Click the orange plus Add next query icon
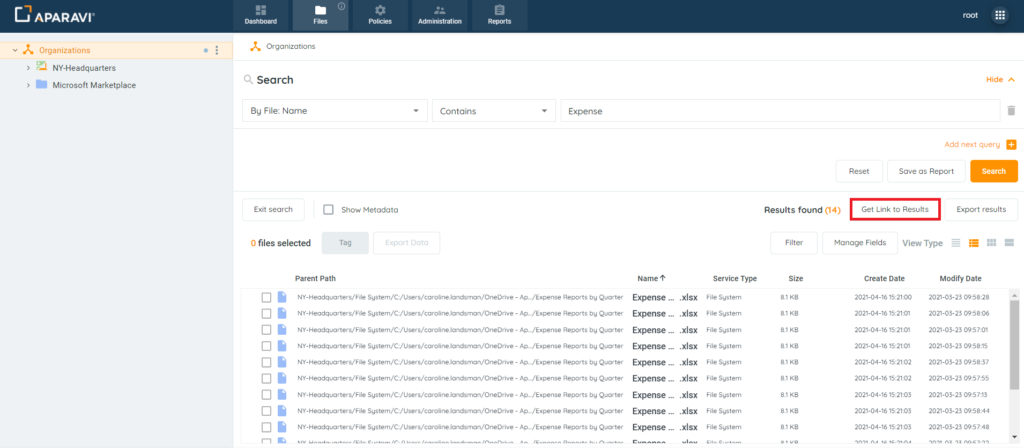The image size is (1024, 448). click(x=1011, y=145)
